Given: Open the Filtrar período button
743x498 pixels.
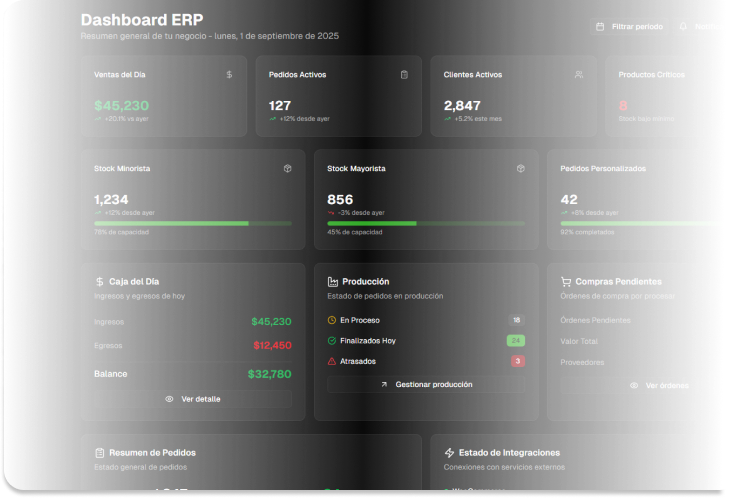Looking at the screenshot, I should coord(629,27).
